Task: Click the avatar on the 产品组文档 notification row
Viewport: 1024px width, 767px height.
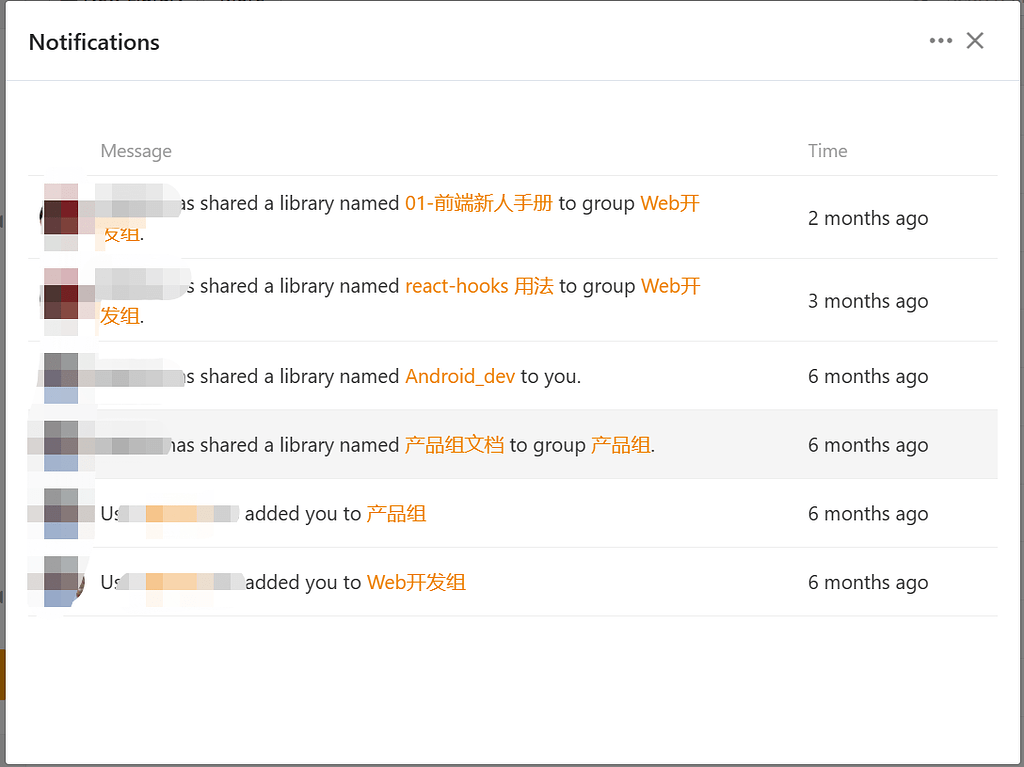Action: click(60, 444)
